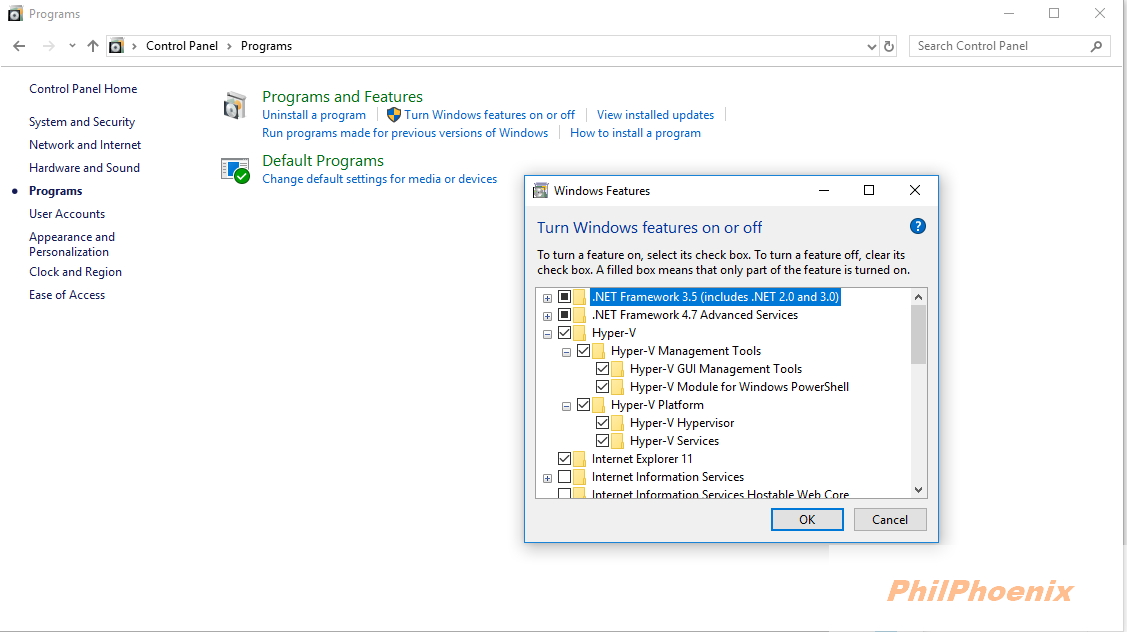The height and width of the screenshot is (632, 1127).
Task: Click the Programs window title icon
Action: click(15, 14)
